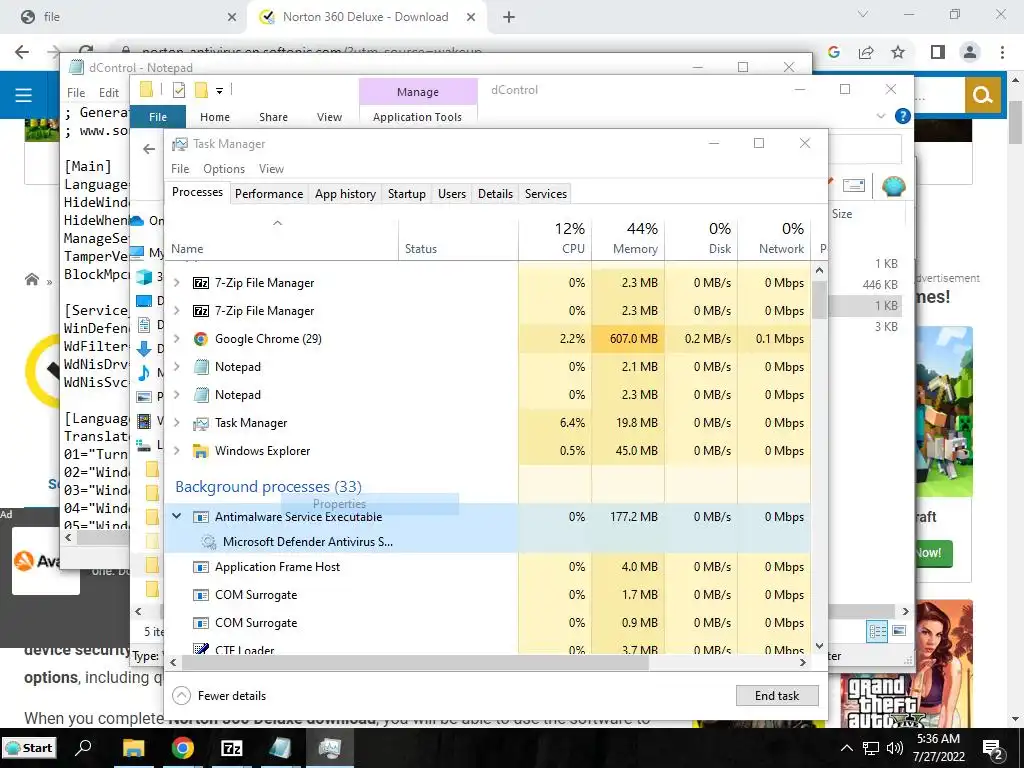The width and height of the screenshot is (1024, 768).
Task: Open the Services tab
Action: tap(546, 194)
